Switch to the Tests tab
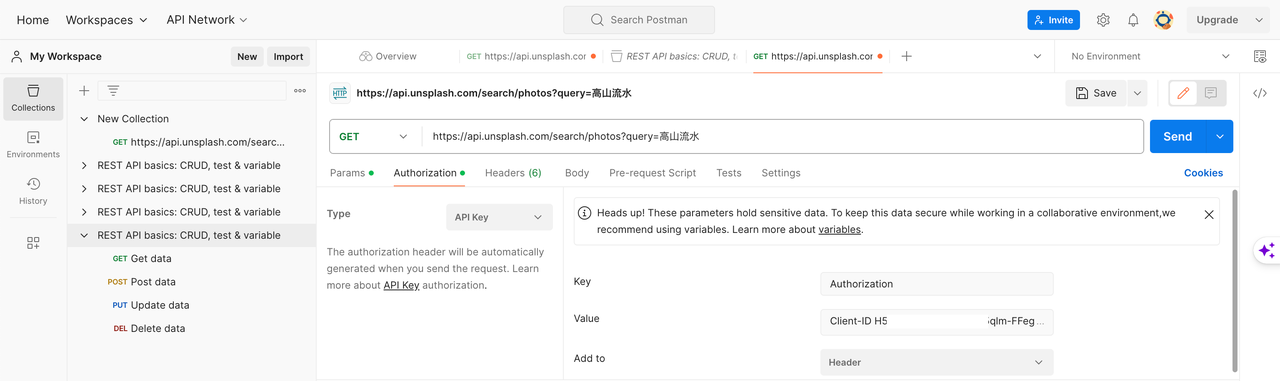Screen dimensions: 1280x381 (x=729, y=173)
